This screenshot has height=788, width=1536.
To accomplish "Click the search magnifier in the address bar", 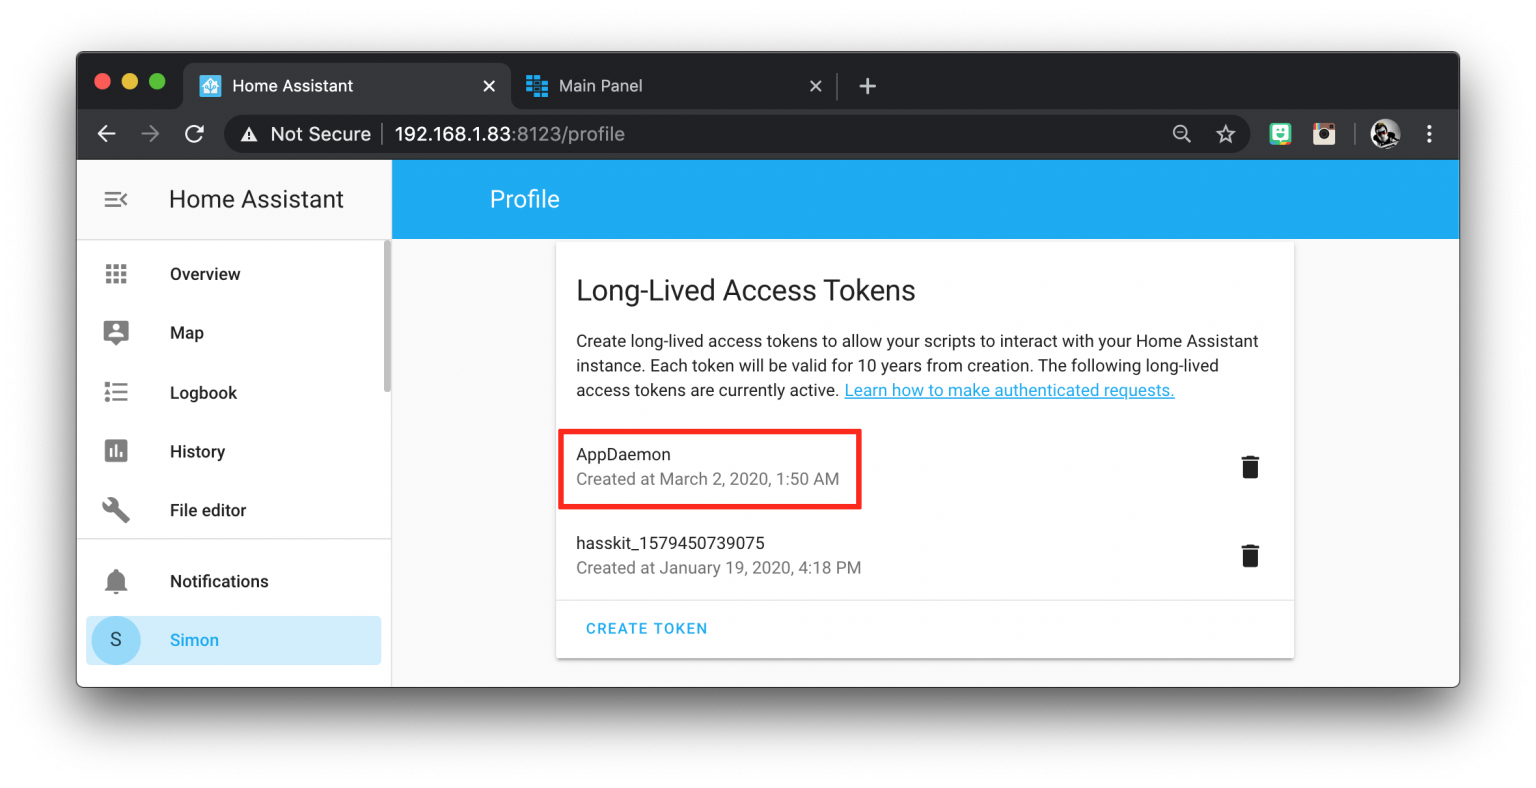I will (x=1181, y=134).
